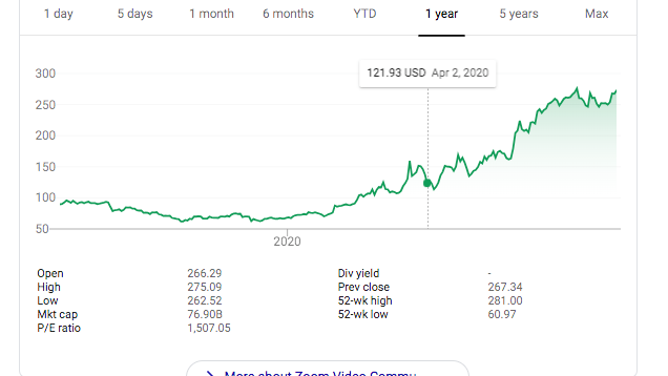Screen dimensions: 668x376
Task: Click the 121.93 USD price tooltip
Action: (428, 73)
